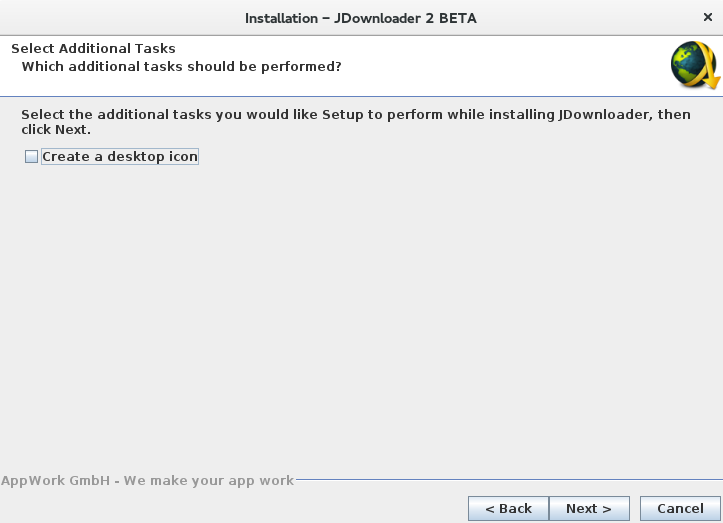Proceed to the next installer step
723x523 pixels.
click(x=588, y=508)
